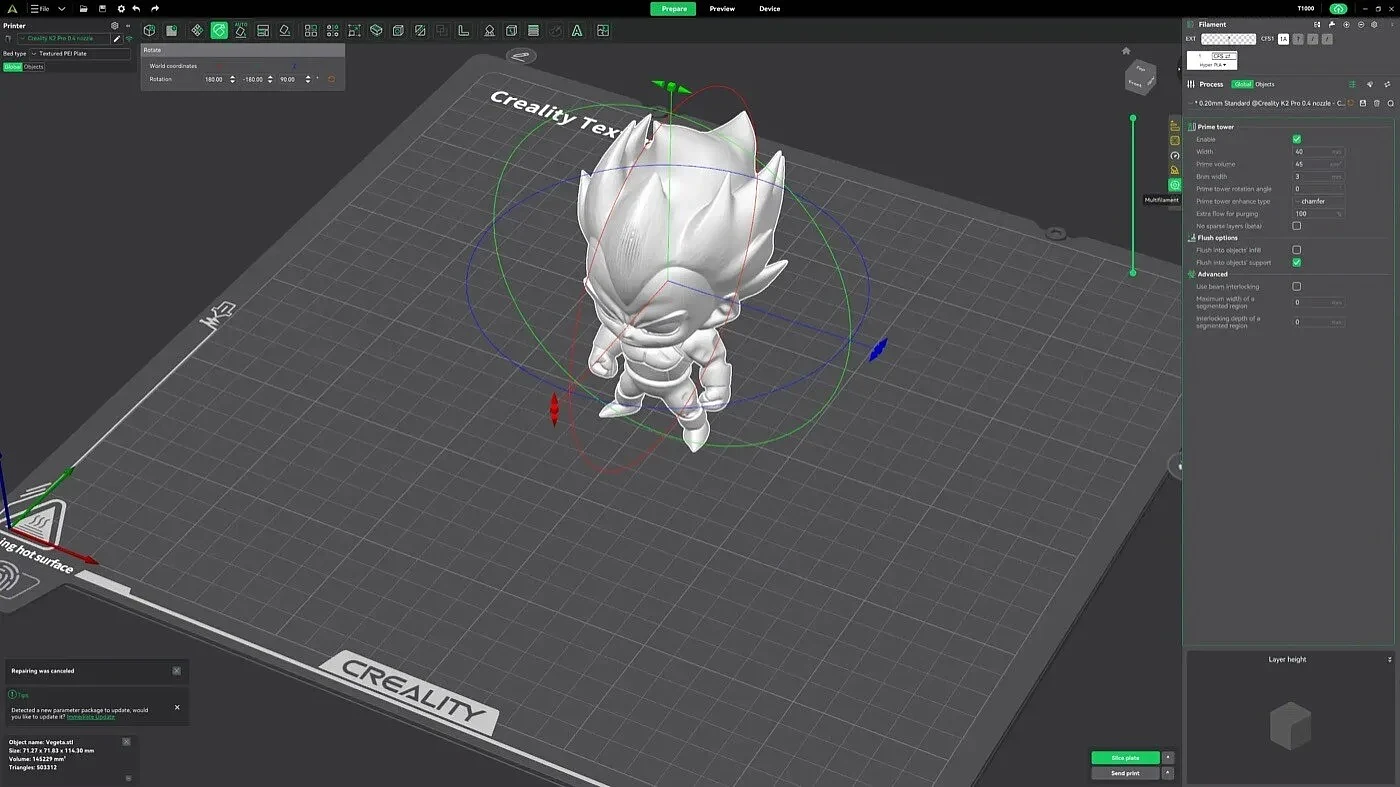The image size is (1400, 787).
Task: Dismiss the Repairing was canceled notice
Action: 177,671
